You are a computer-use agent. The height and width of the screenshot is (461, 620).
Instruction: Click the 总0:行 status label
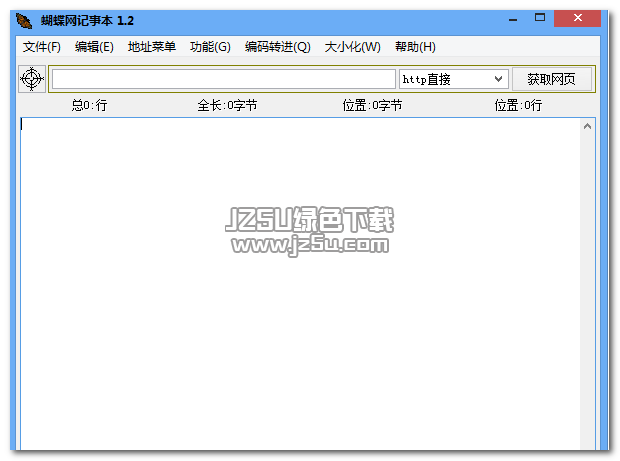(x=89, y=105)
